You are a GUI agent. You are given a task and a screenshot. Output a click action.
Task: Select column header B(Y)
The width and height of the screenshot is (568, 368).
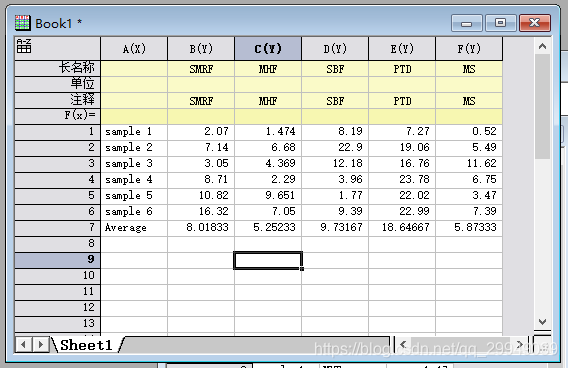tap(201, 49)
